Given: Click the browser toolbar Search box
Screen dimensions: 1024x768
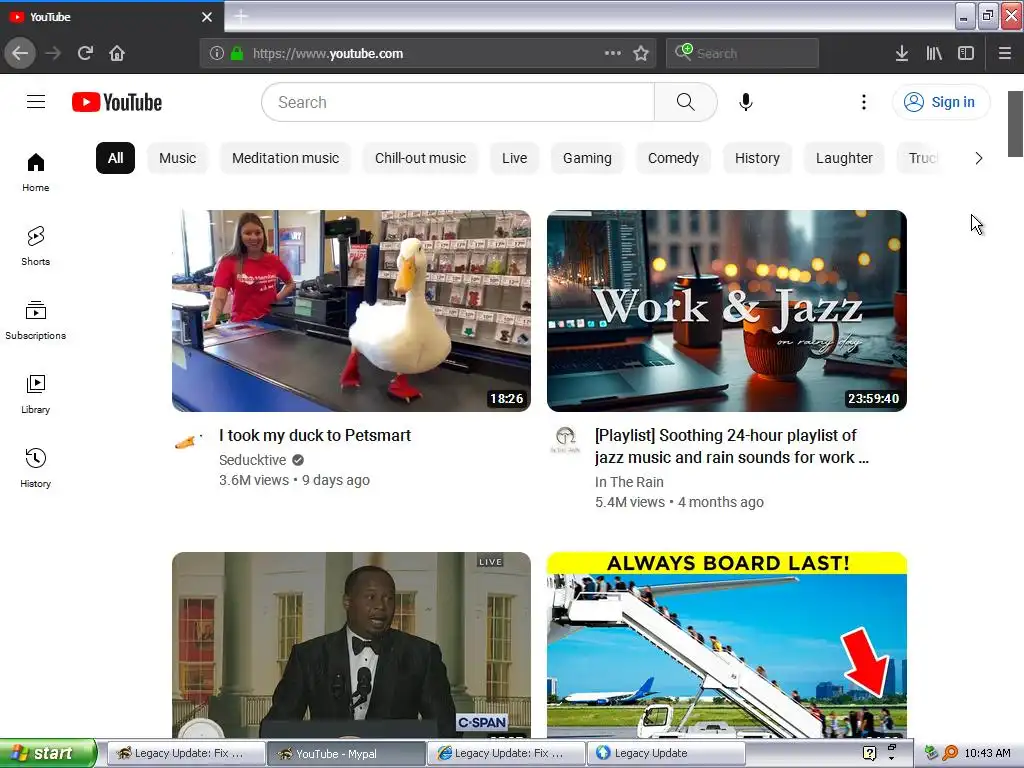Looking at the screenshot, I should click(x=743, y=53).
